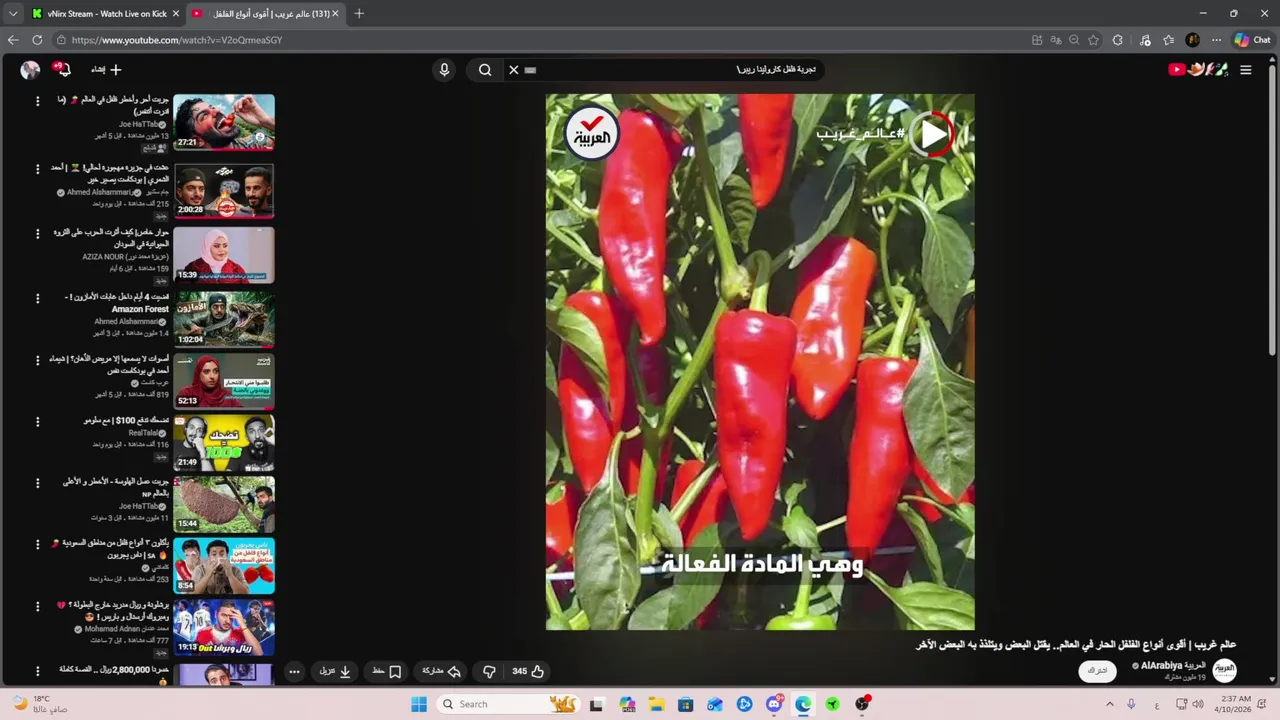The width and height of the screenshot is (1280, 720).
Task: Play the video using overlay play icon
Action: 931,133
